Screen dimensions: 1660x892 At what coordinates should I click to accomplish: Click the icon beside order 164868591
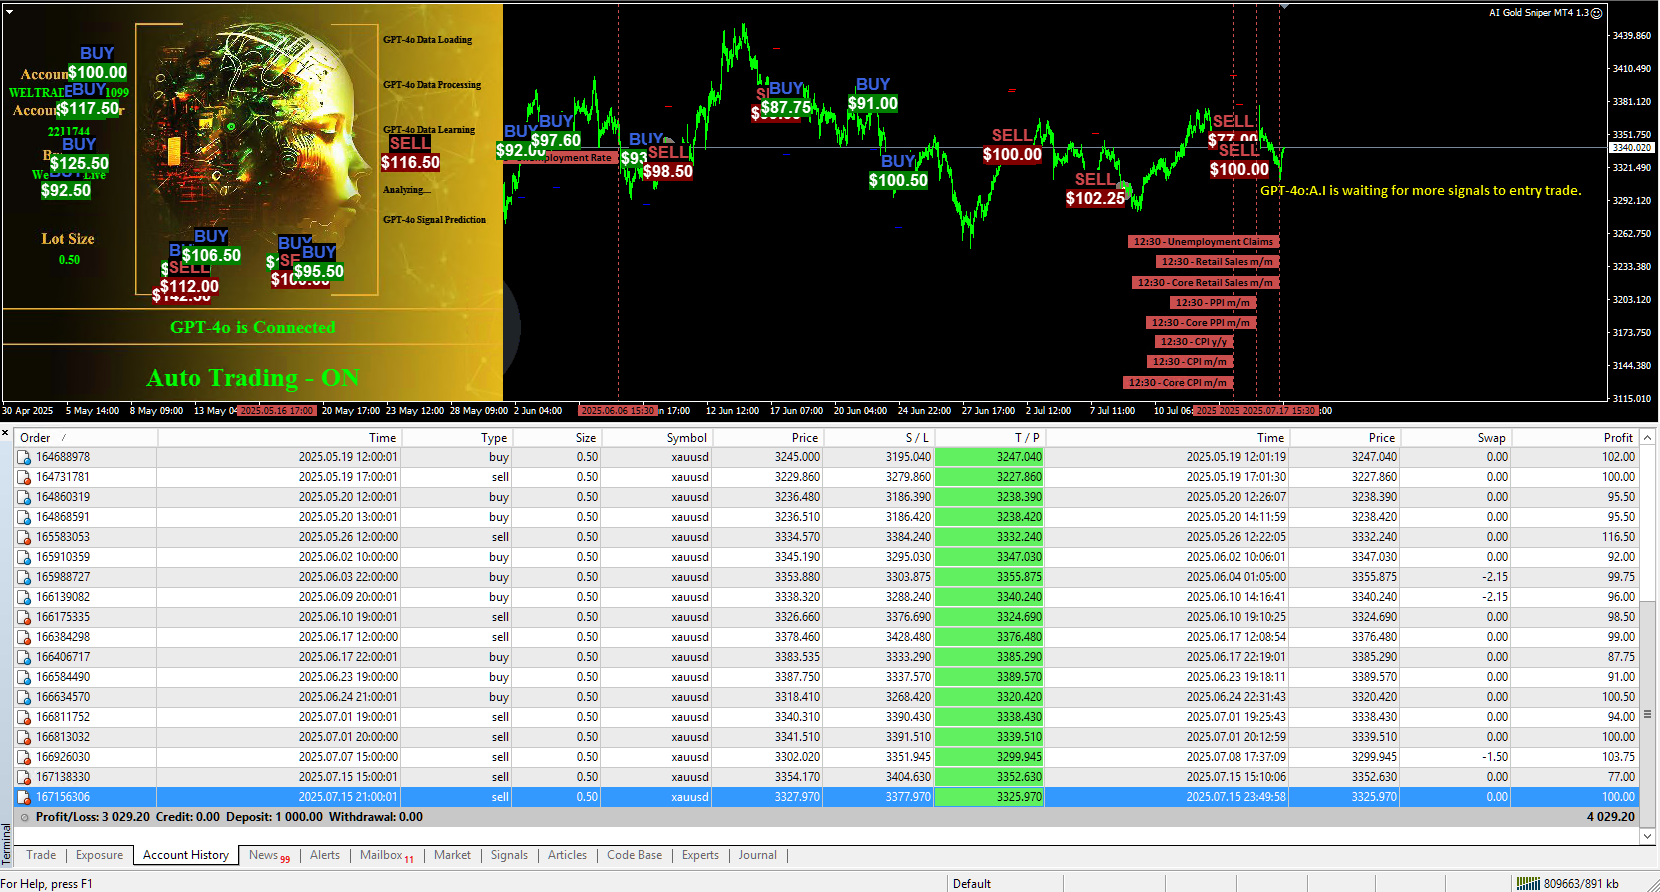pyautogui.click(x=24, y=517)
